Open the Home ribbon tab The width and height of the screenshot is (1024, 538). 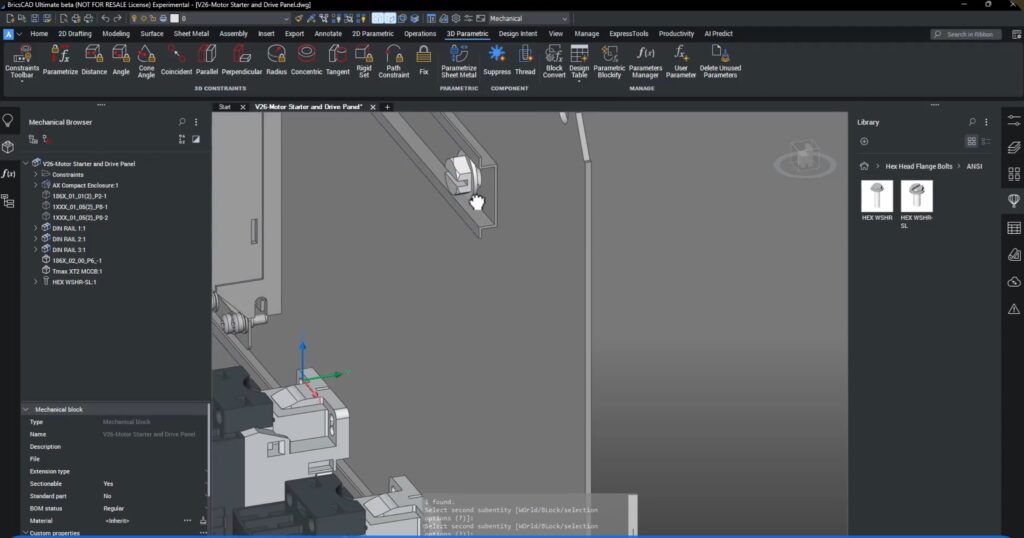[x=39, y=33]
